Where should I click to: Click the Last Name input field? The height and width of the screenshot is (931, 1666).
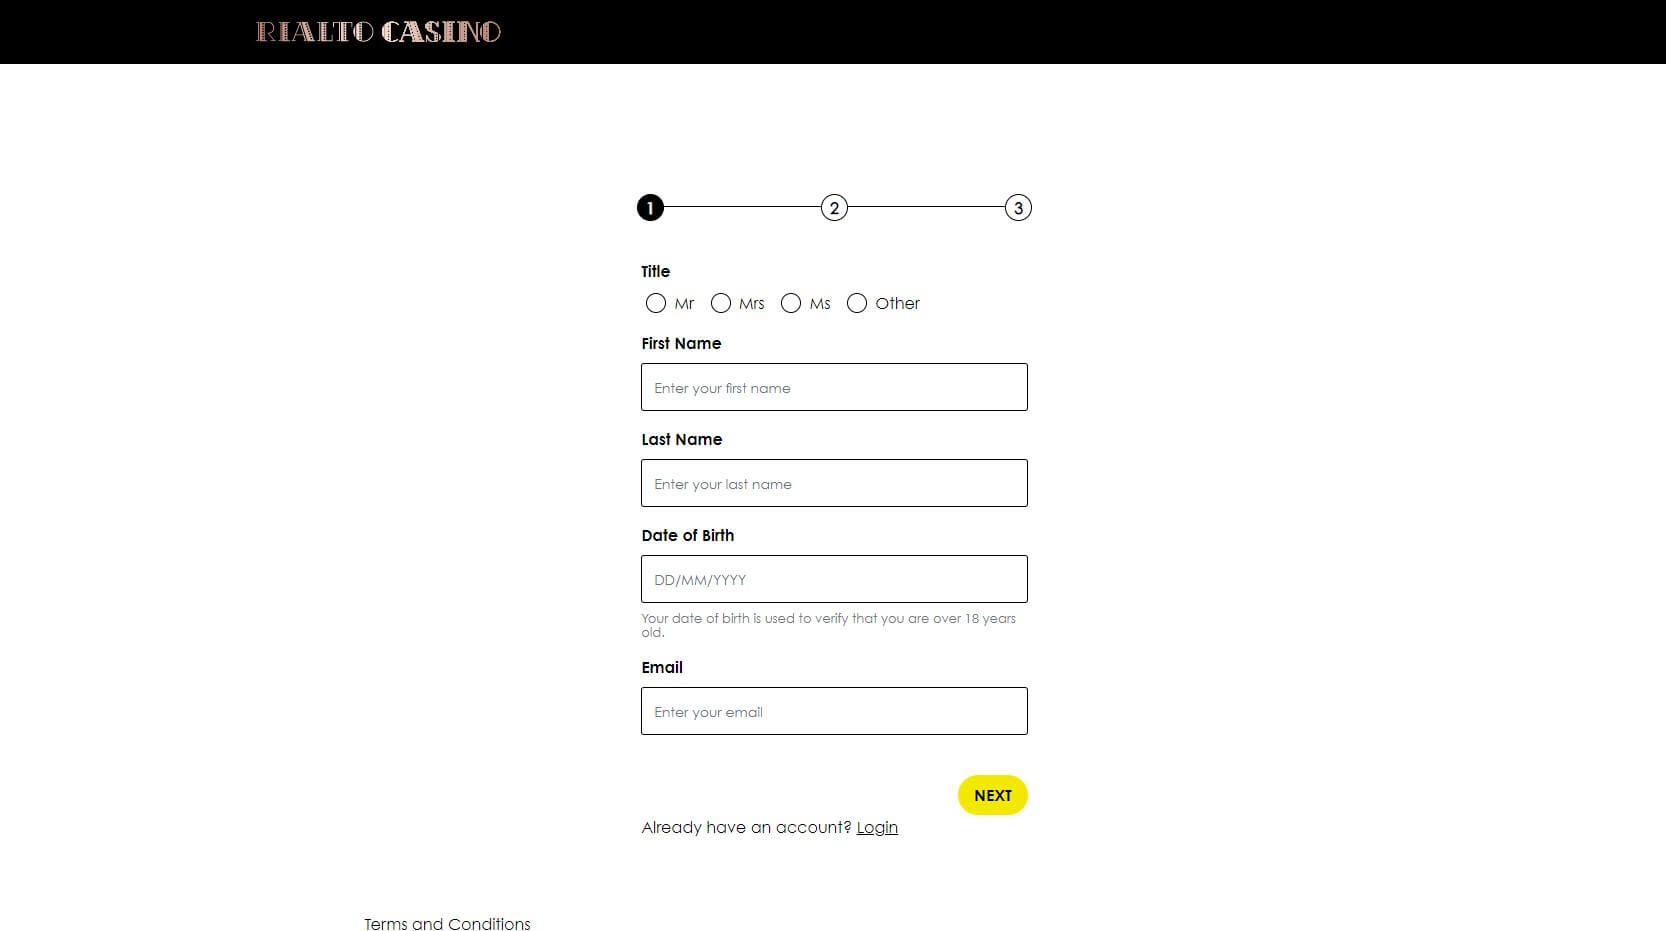tap(834, 483)
